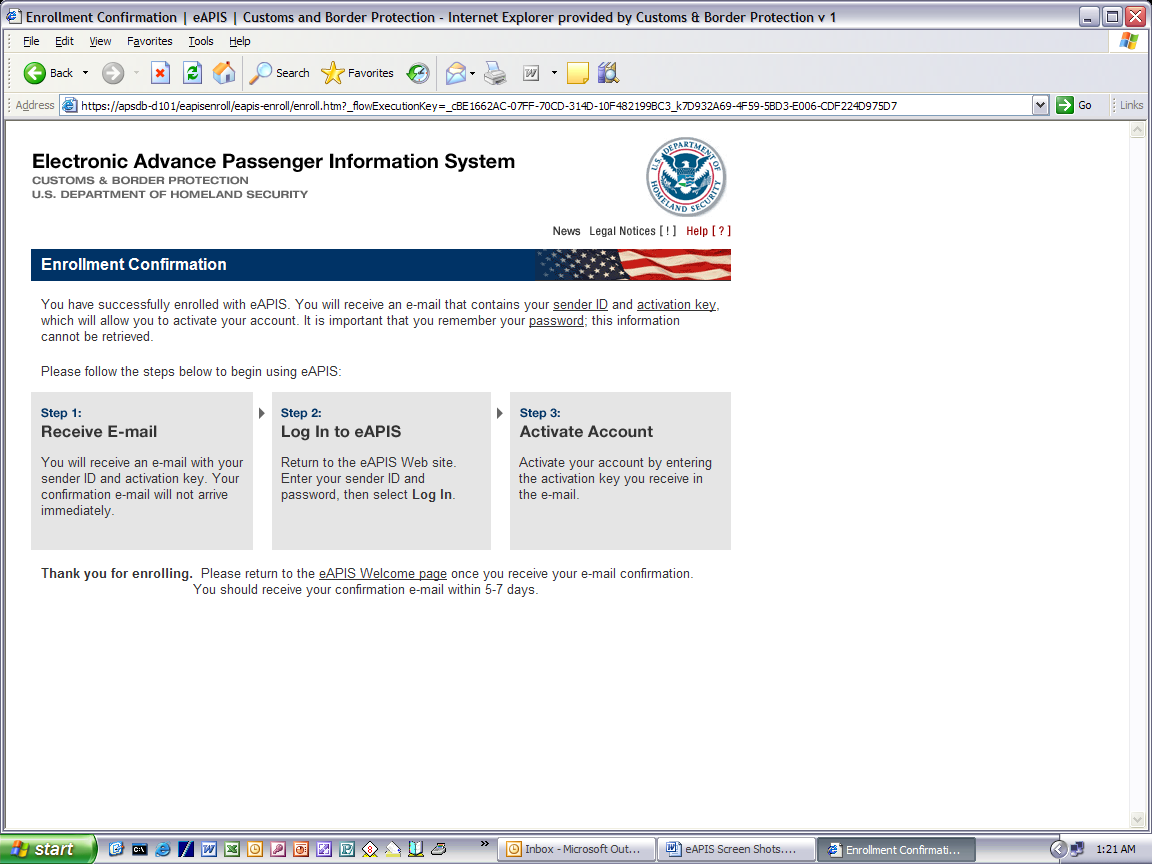Switch to eAPIS Screen Shots Word window

click(x=735, y=849)
